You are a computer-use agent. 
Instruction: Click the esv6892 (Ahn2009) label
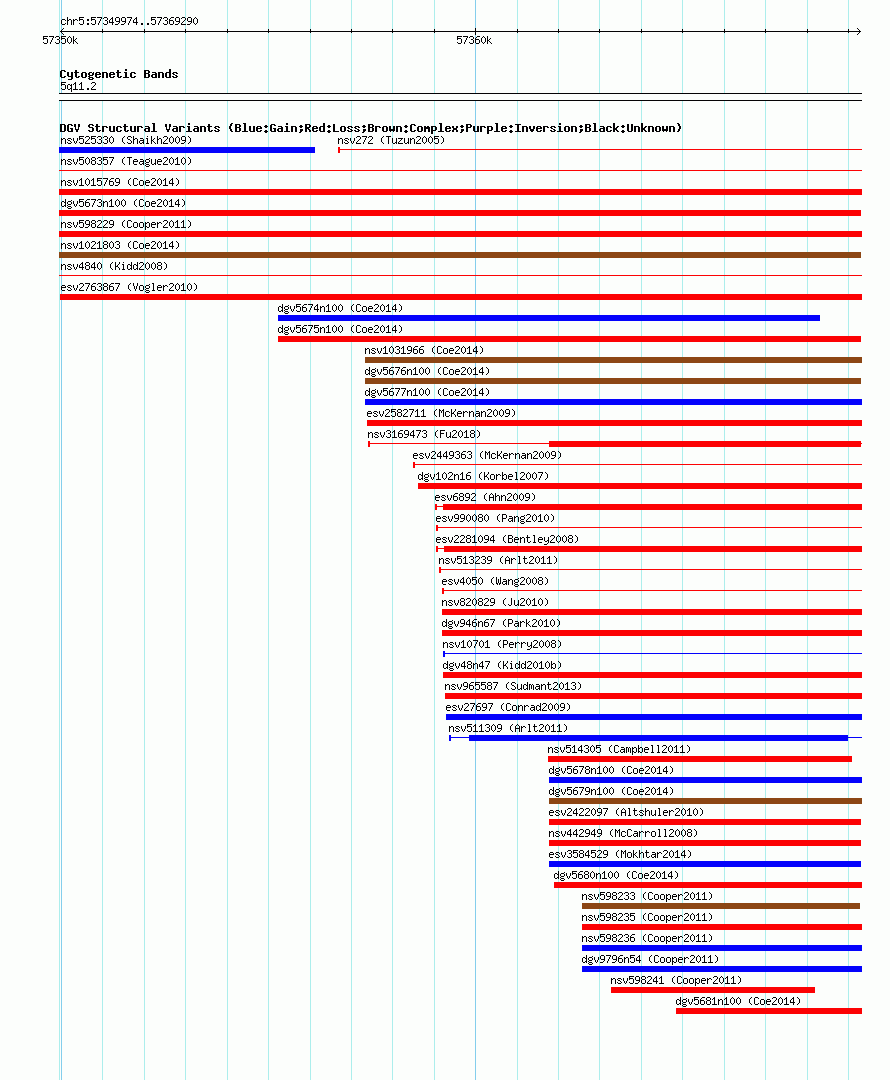(x=485, y=497)
